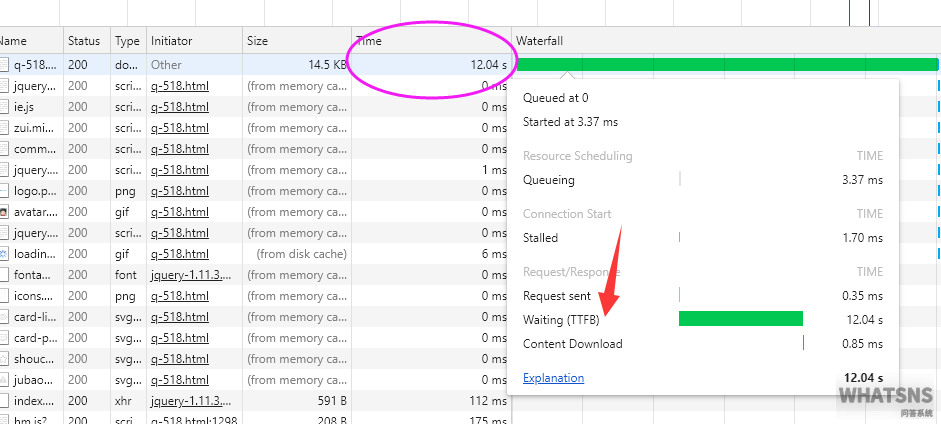Image resolution: width=941 pixels, height=424 pixels.
Task: Open the q-518.html initiator link in the ie.js row
Action: point(180,107)
